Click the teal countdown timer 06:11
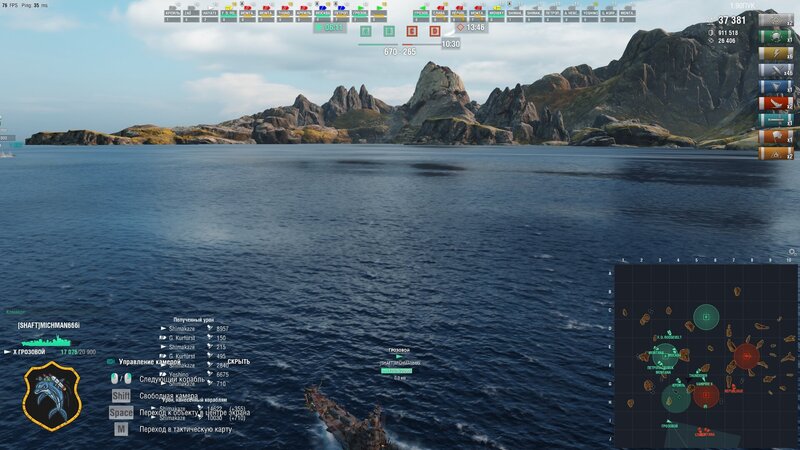This screenshot has width=800, height=450. 330,27
